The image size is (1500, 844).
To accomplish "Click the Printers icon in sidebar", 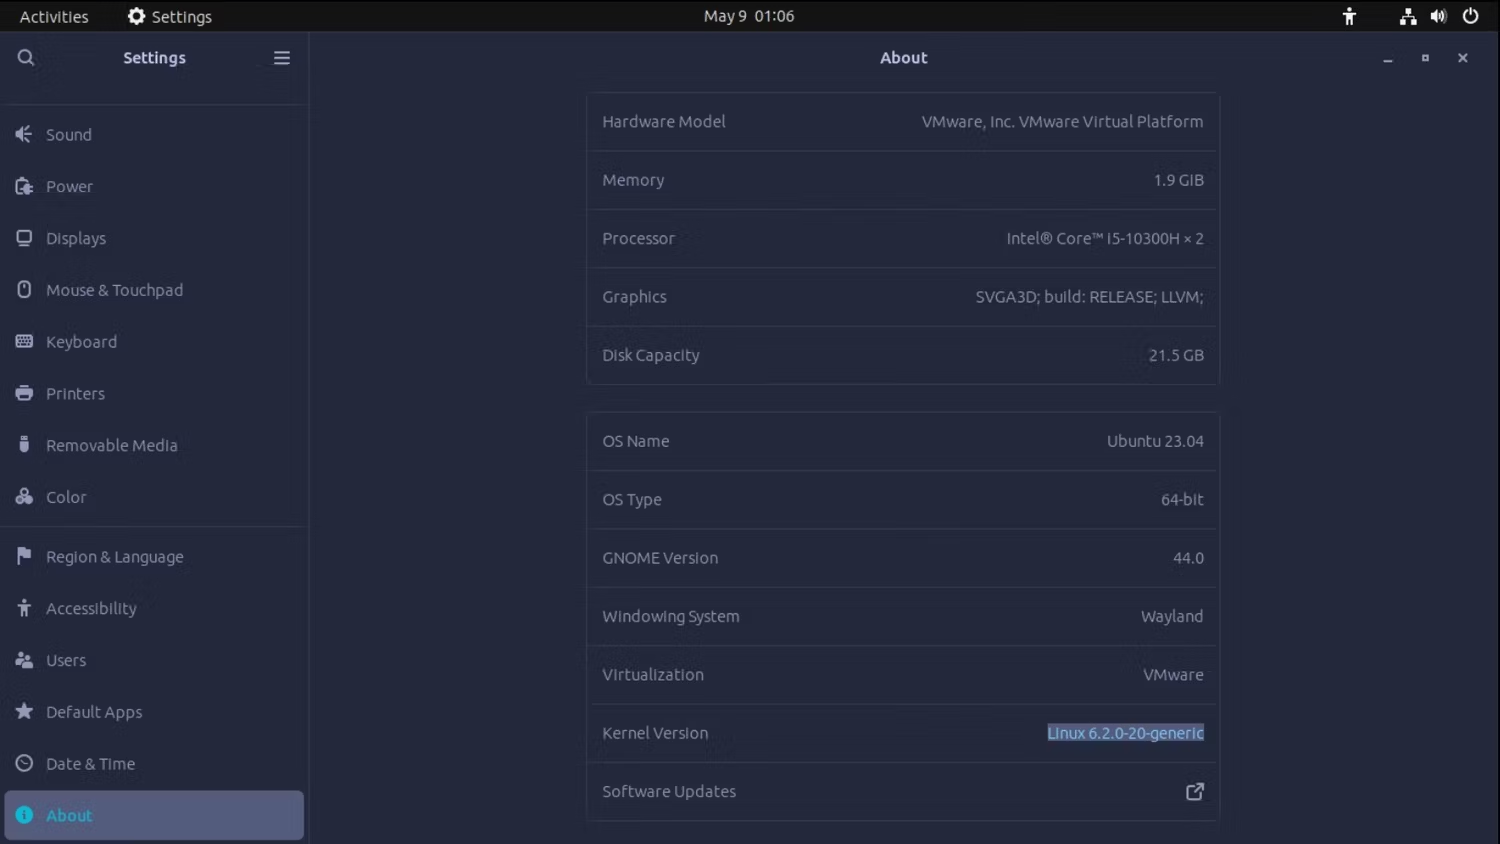I will pyautogui.click(x=24, y=393).
